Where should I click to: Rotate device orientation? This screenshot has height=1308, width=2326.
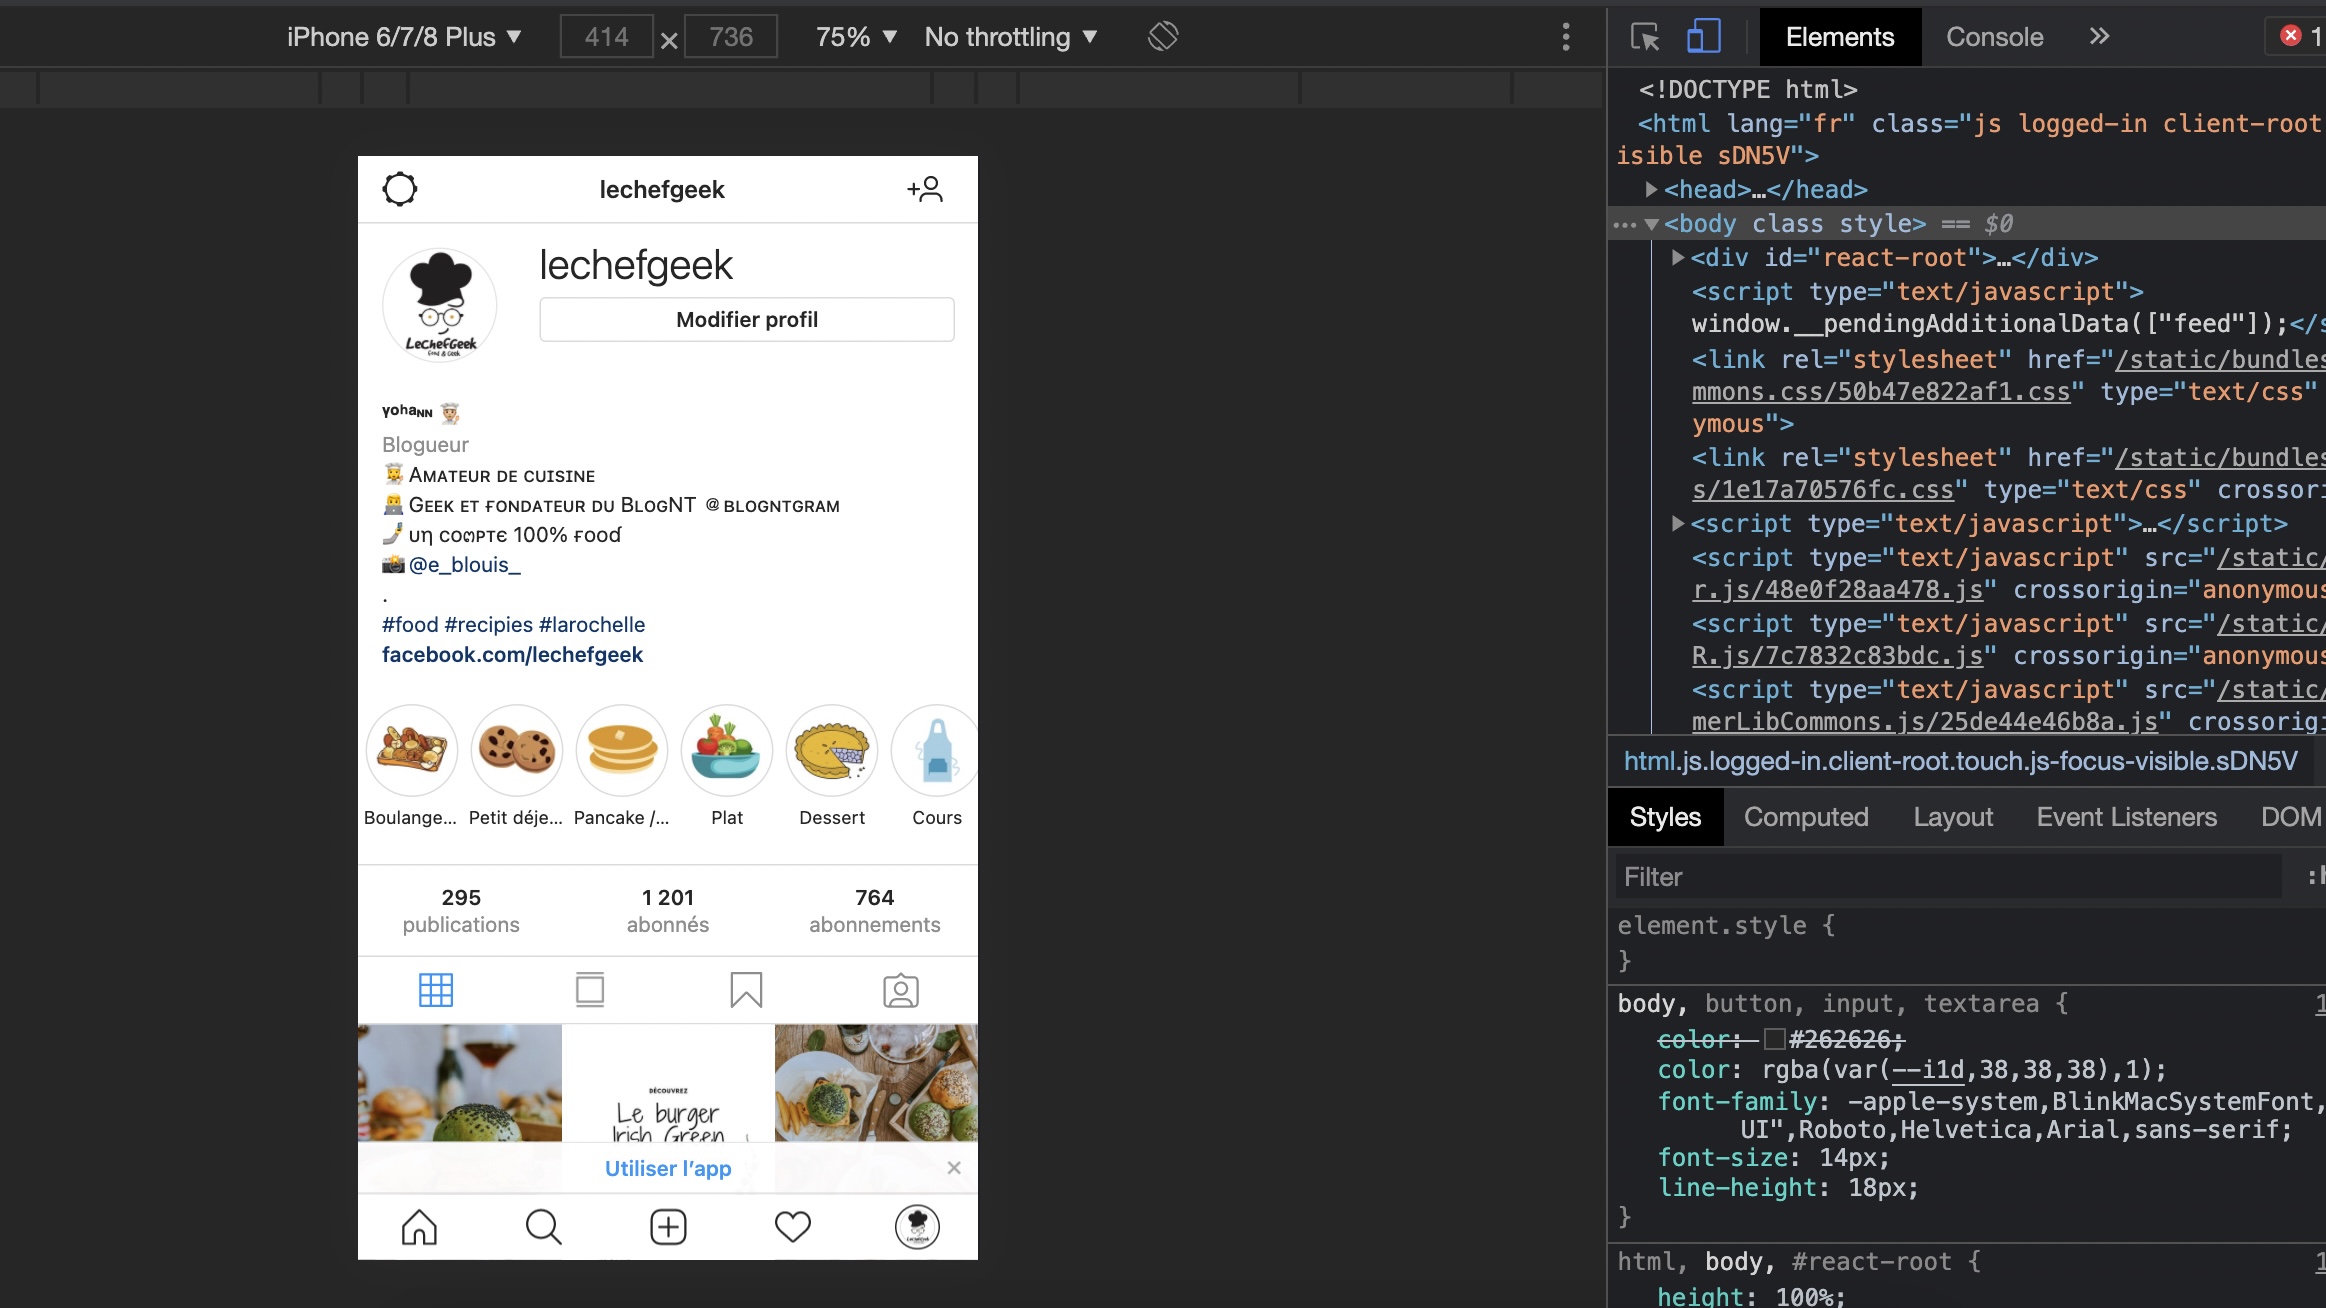1163,37
